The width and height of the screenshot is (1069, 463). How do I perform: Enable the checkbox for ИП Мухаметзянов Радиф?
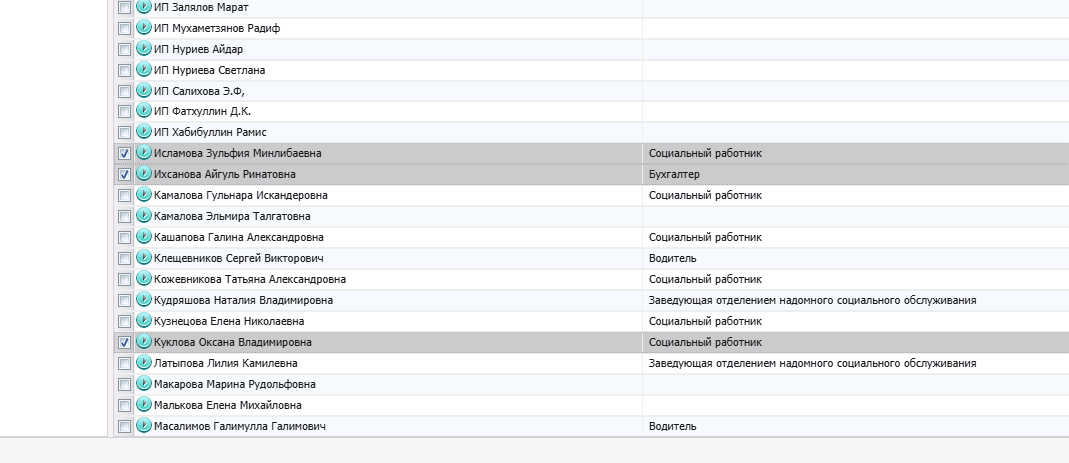(125, 28)
